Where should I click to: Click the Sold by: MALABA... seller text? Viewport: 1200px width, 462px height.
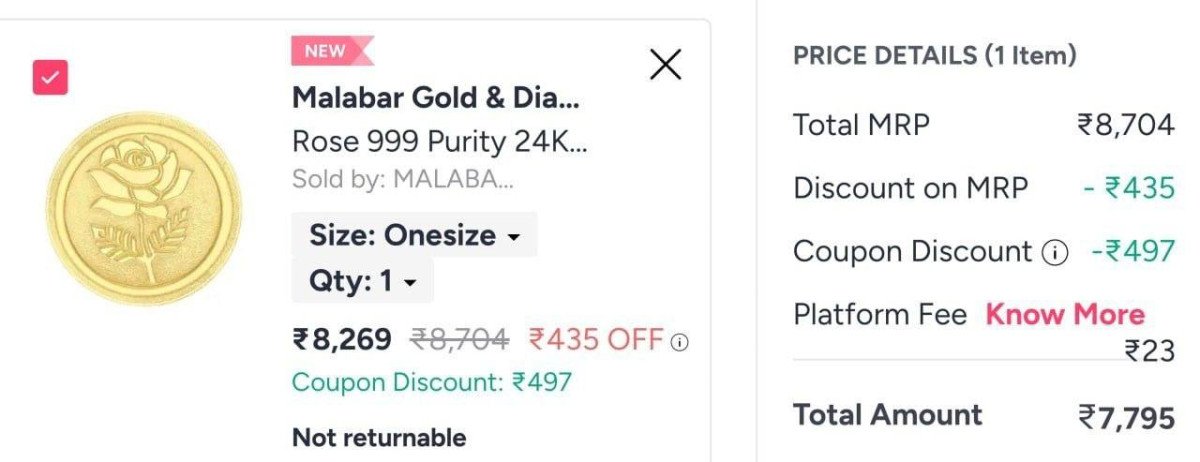[x=402, y=179]
